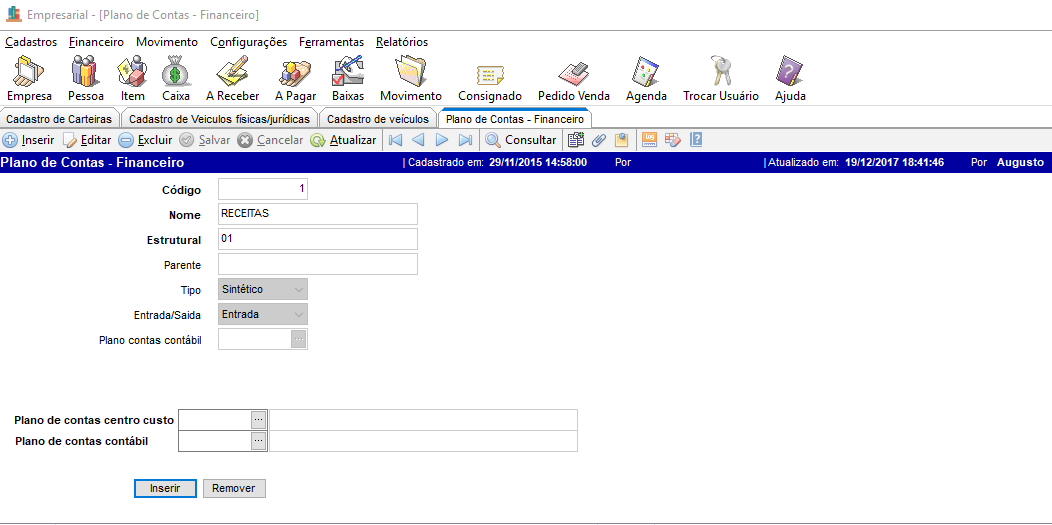Click the Caixa toolbar icon
The width and height of the screenshot is (1052, 525).
click(x=175, y=78)
